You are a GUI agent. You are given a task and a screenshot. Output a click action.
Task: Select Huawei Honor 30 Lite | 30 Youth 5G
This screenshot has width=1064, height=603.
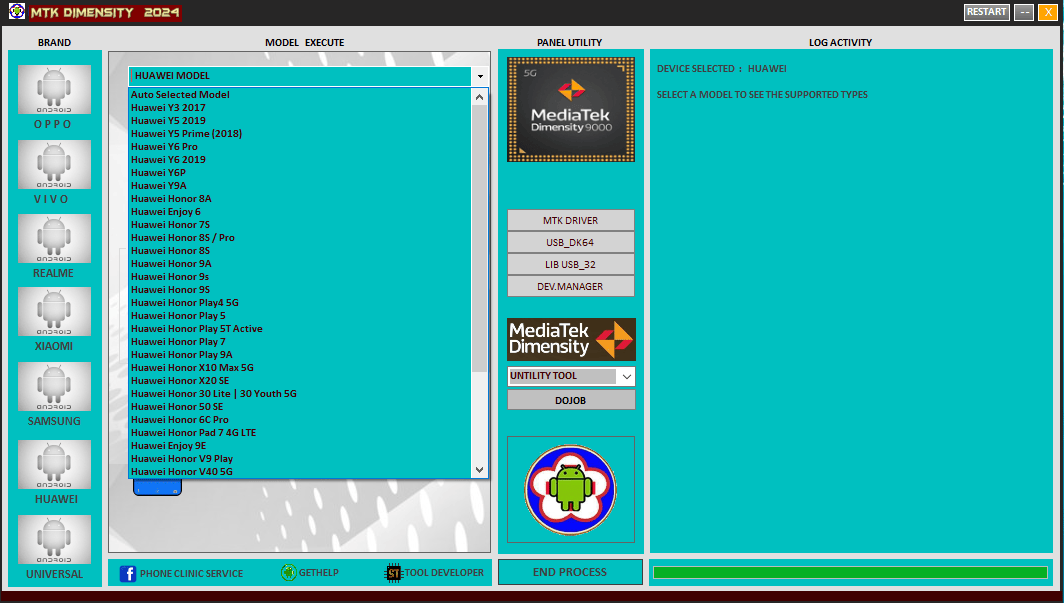click(299, 393)
